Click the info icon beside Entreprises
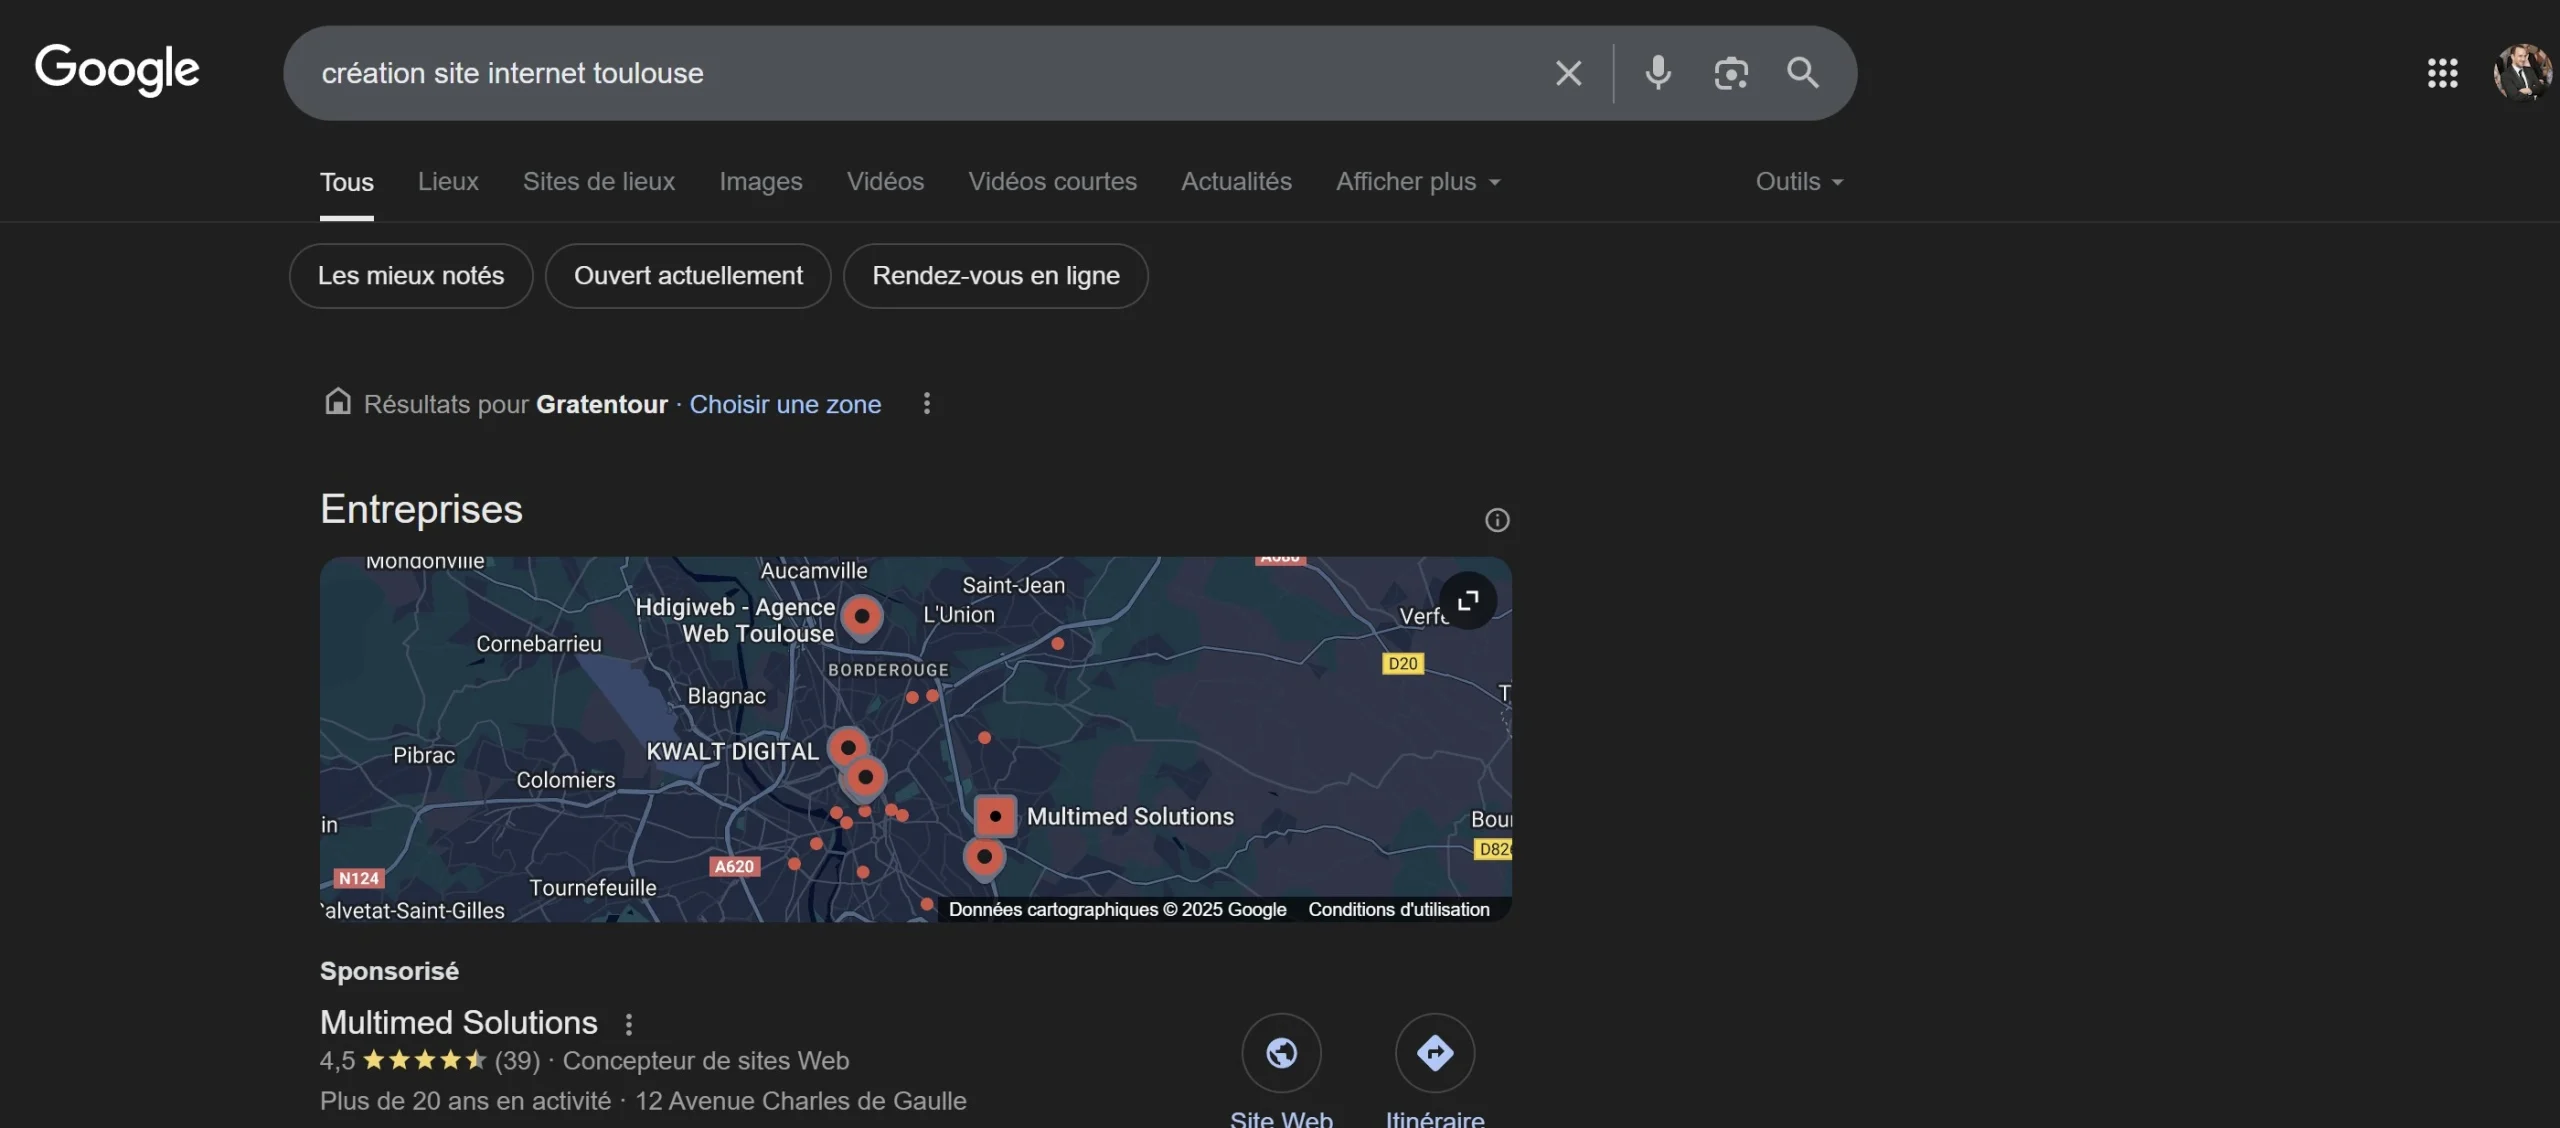This screenshot has height=1128, width=2560. pyautogui.click(x=1497, y=520)
